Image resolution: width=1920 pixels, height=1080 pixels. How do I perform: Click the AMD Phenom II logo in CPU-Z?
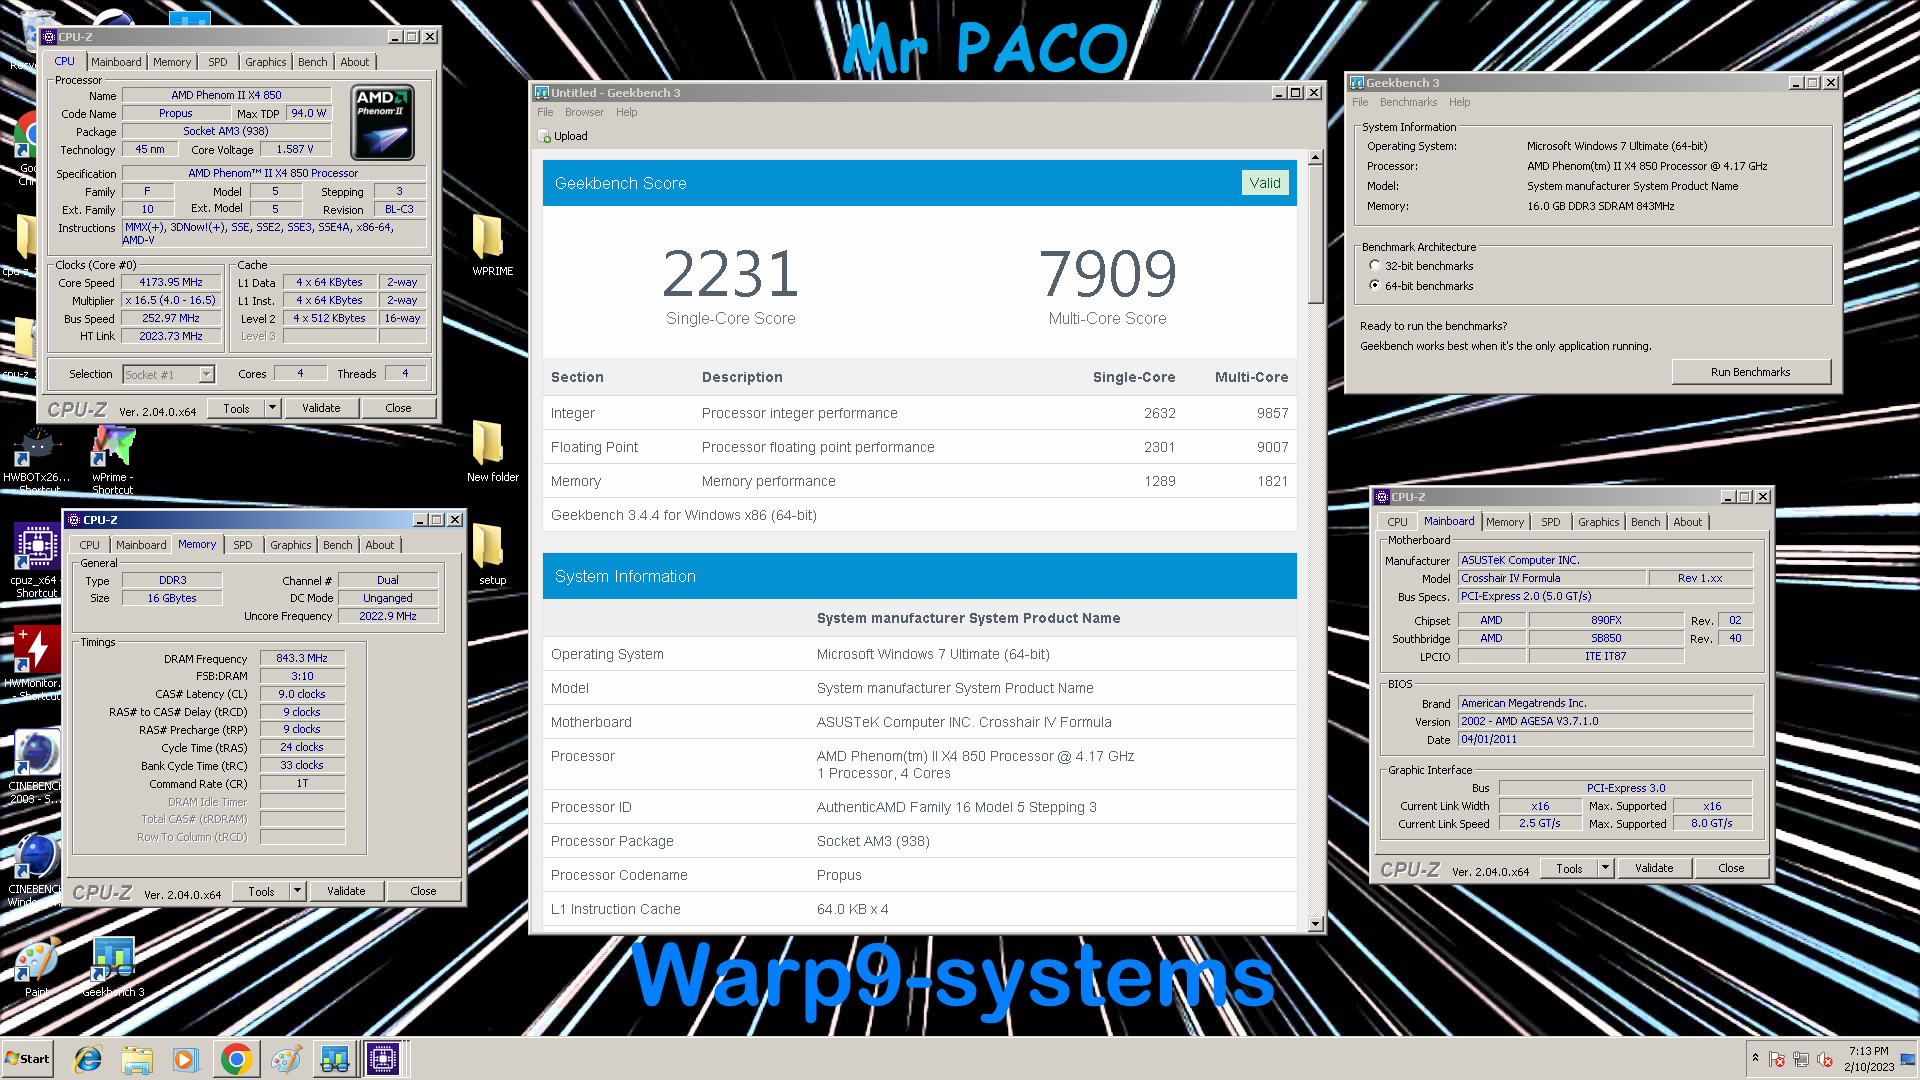point(382,123)
